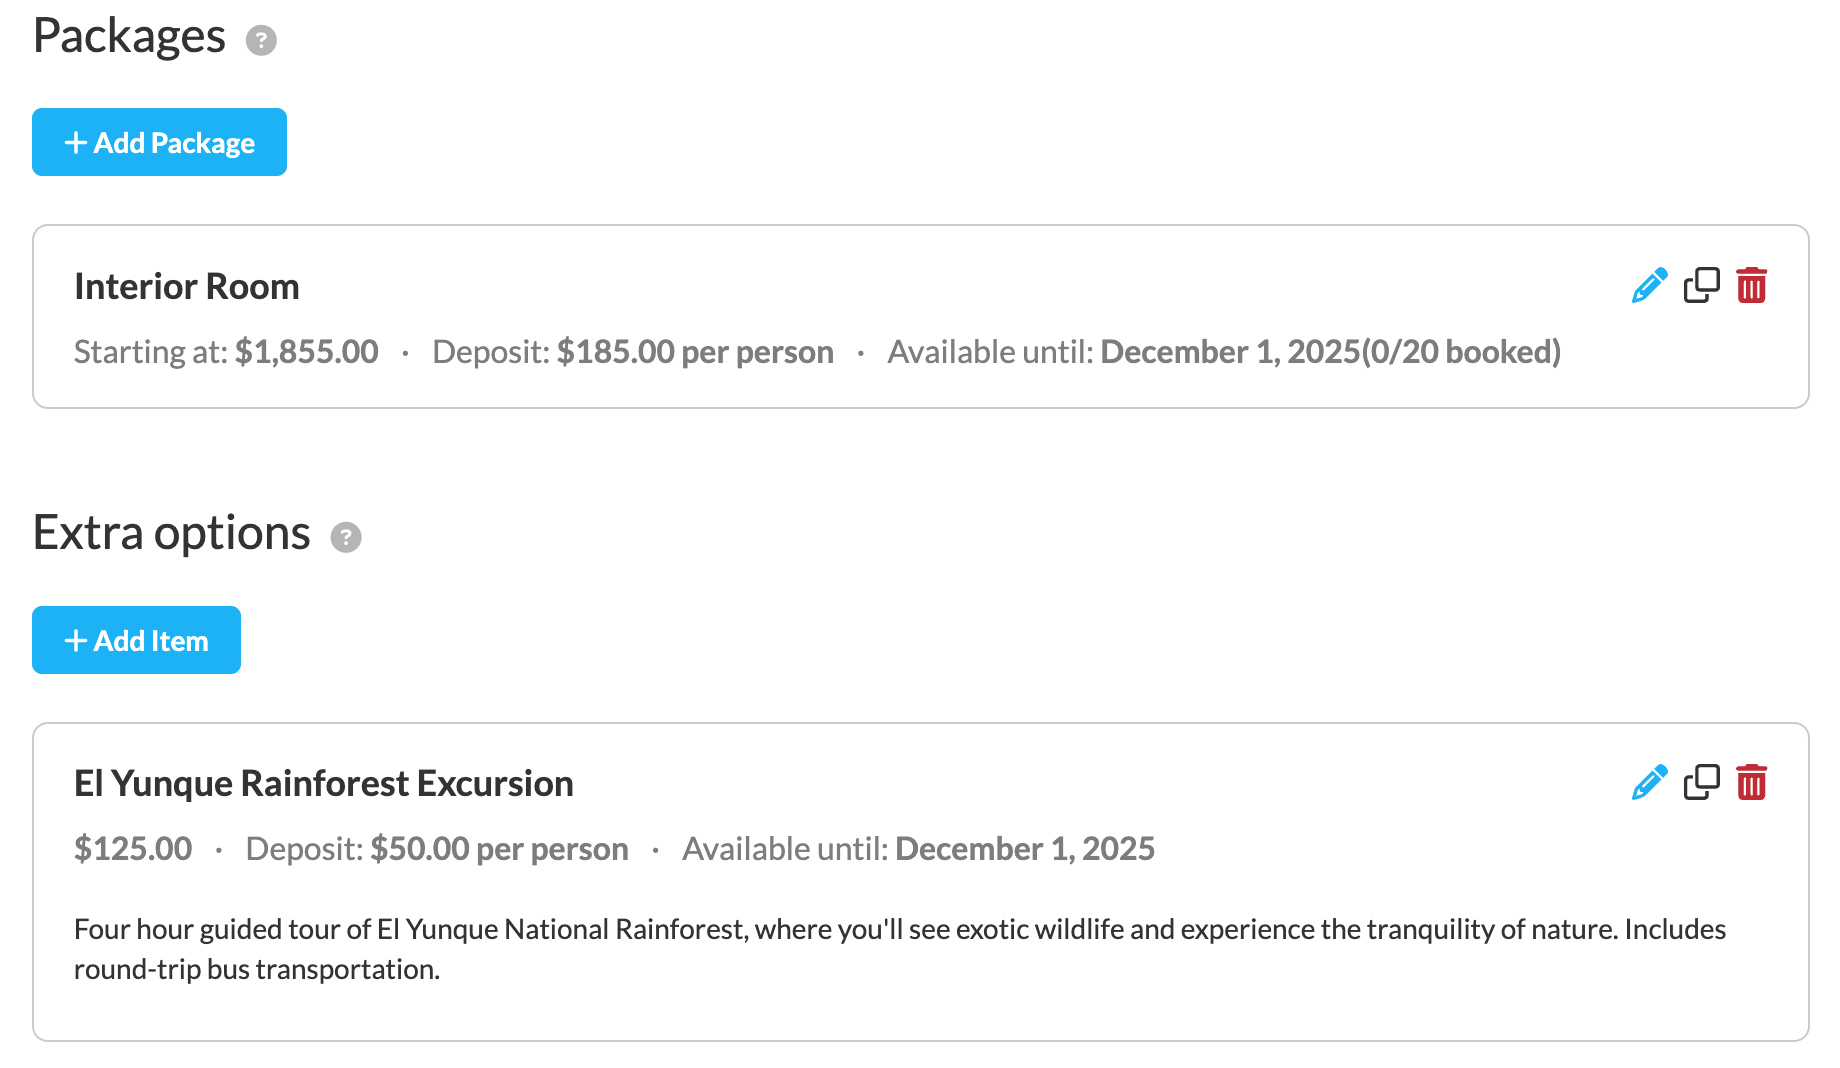Click the $50.00 per person deposit text
This screenshot has width=1840, height=1068.
(499, 849)
